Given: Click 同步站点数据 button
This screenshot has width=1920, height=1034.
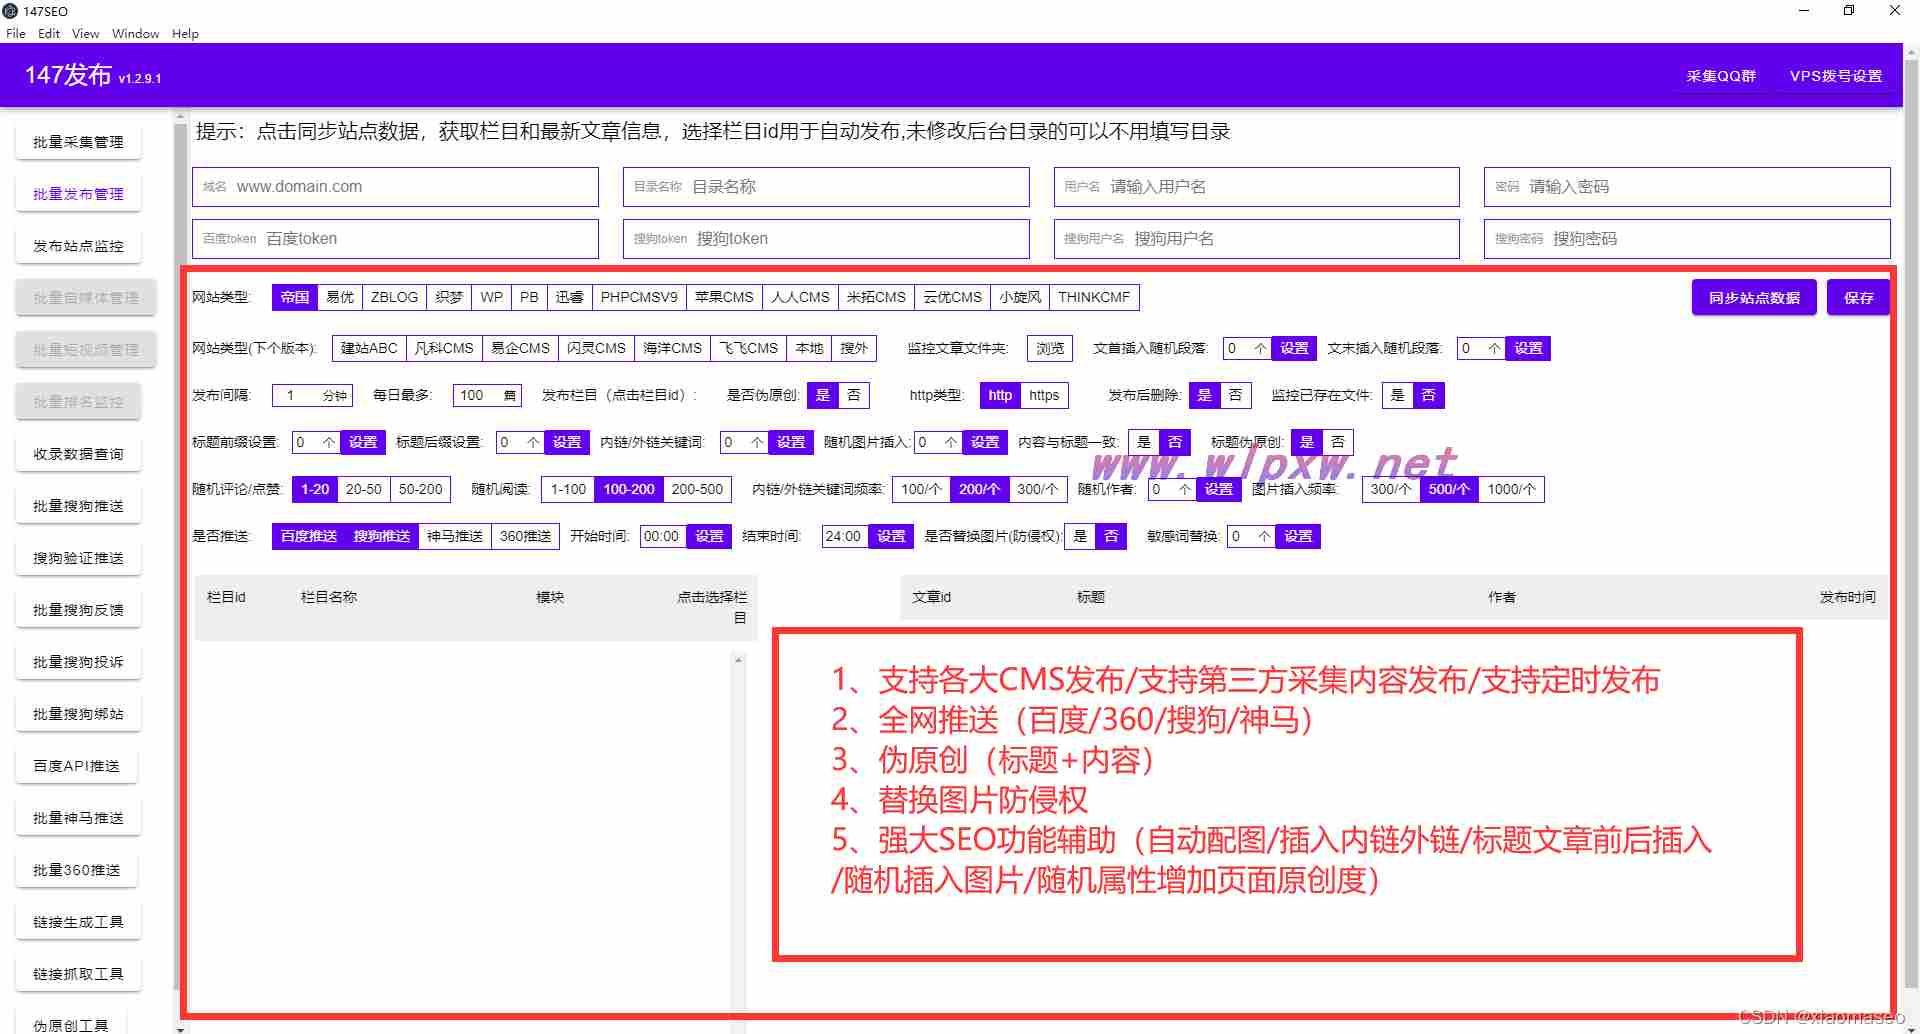Looking at the screenshot, I should coord(1754,298).
